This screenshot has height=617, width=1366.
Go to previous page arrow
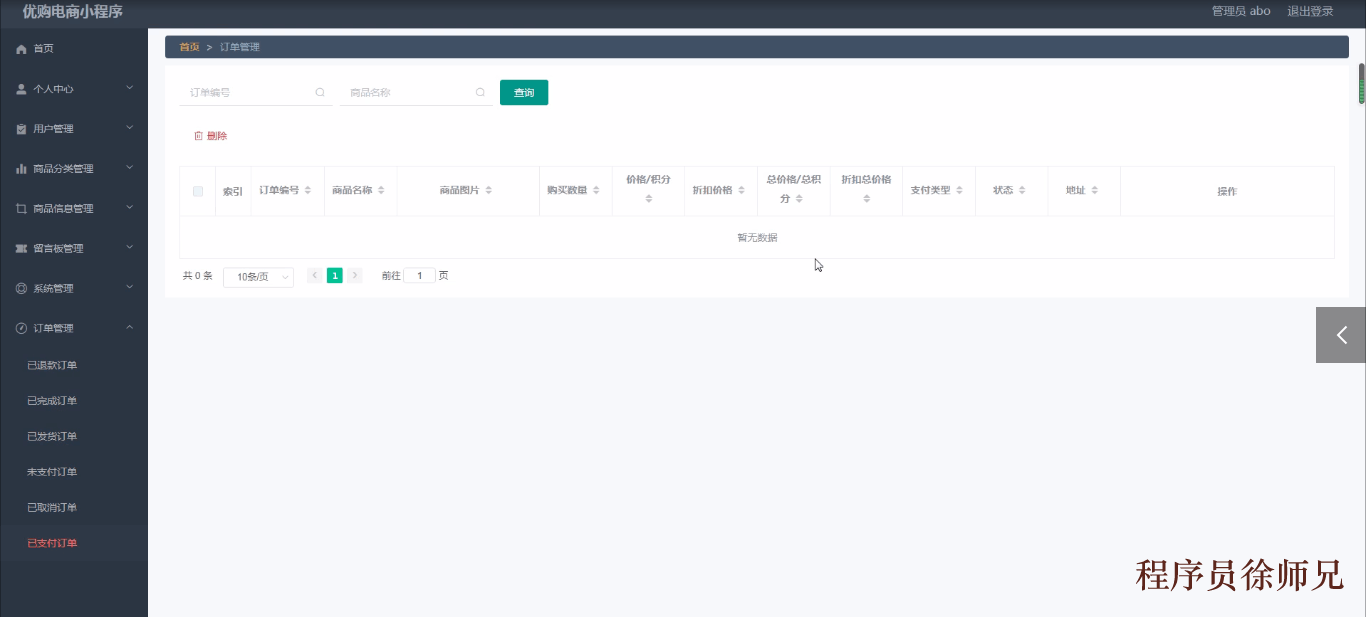[315, 276]
